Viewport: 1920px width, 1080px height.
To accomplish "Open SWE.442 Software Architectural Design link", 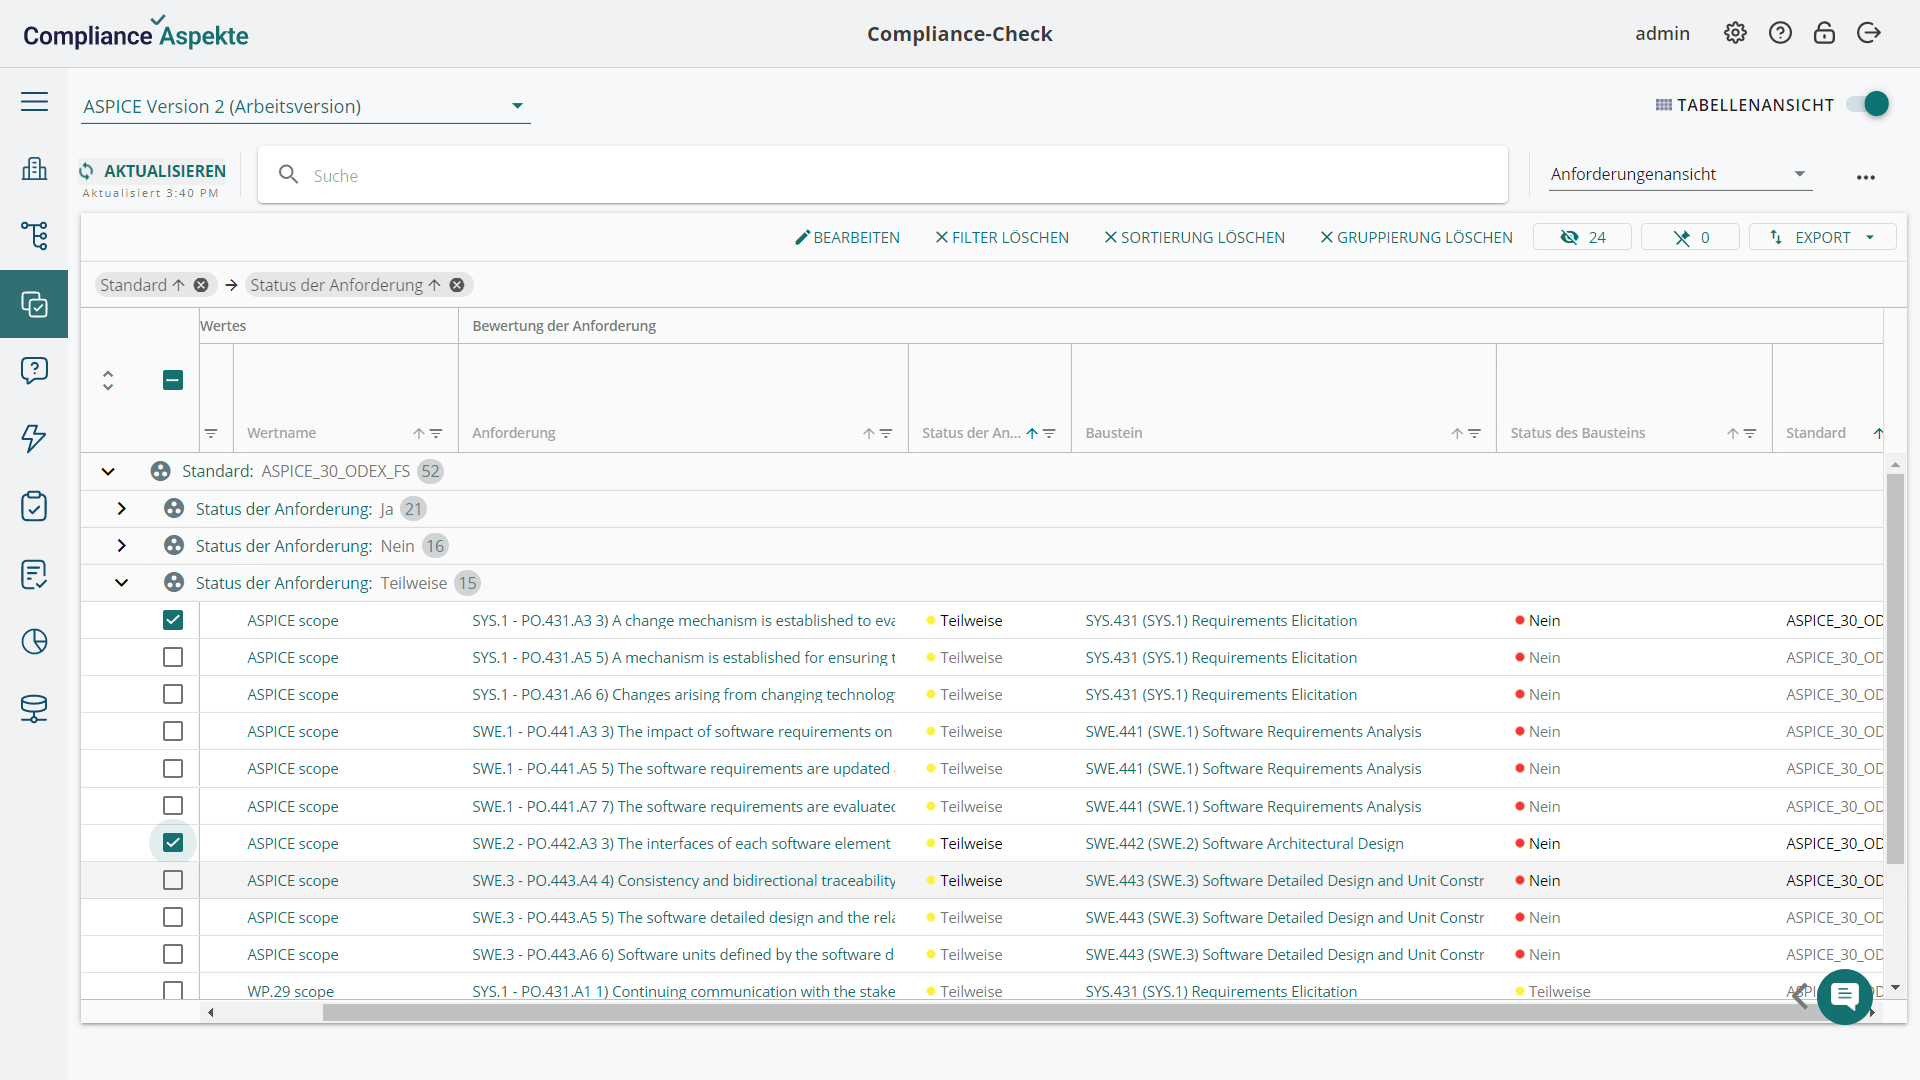I will click(1244, 843).
